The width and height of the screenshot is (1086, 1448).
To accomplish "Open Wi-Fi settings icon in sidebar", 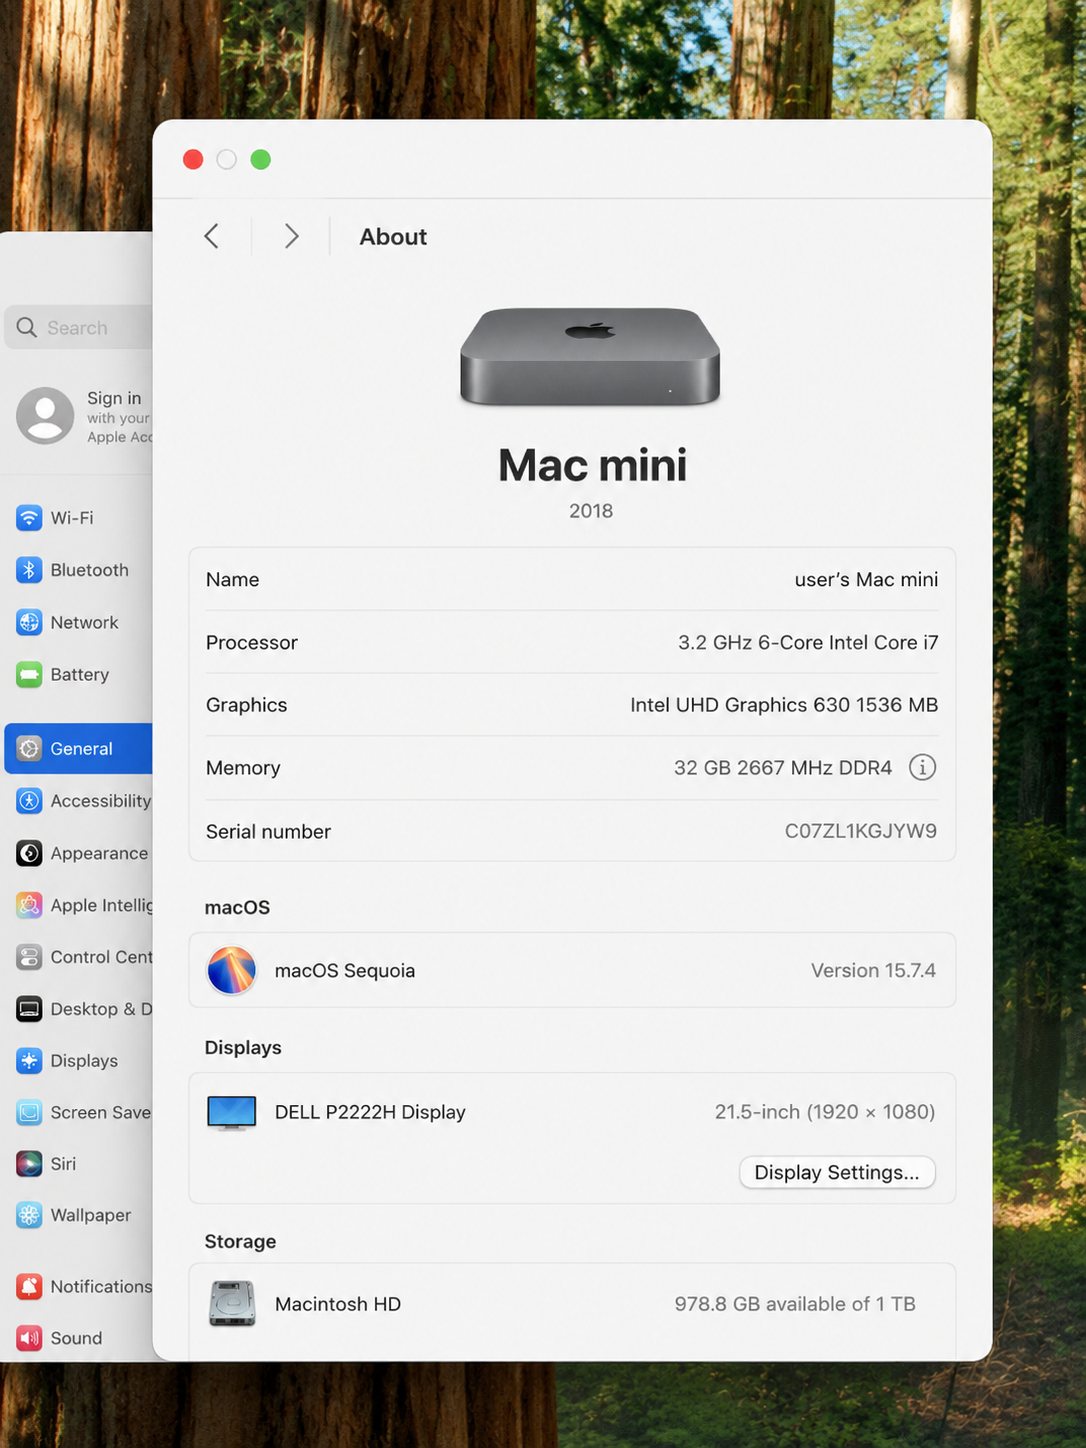I will tap(29, 518).
